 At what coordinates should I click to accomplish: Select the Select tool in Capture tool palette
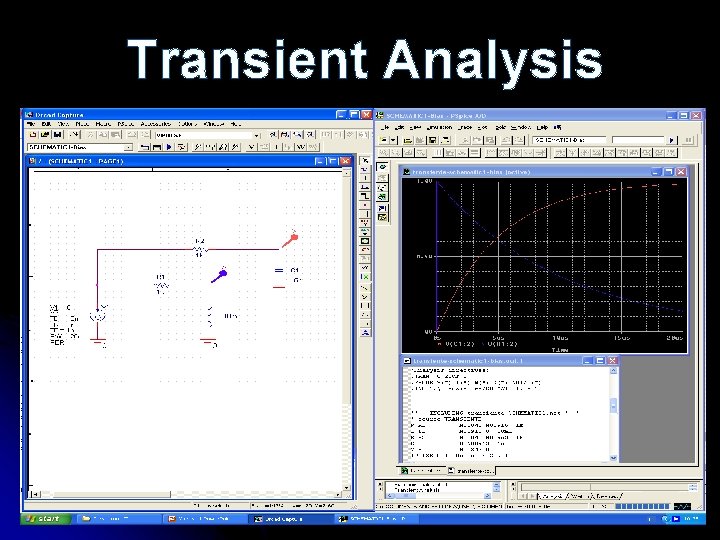(x=365, y=161)
